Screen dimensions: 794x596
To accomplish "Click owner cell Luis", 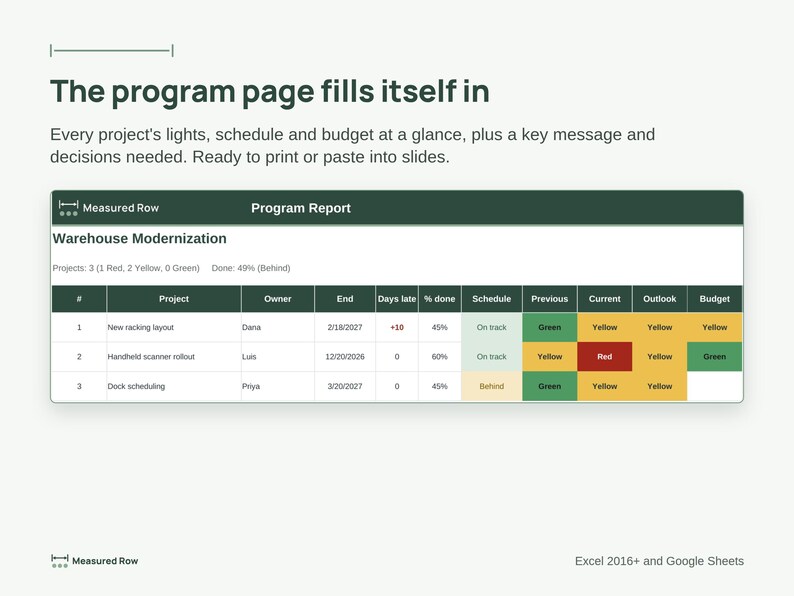I will (x=277, y=356).
